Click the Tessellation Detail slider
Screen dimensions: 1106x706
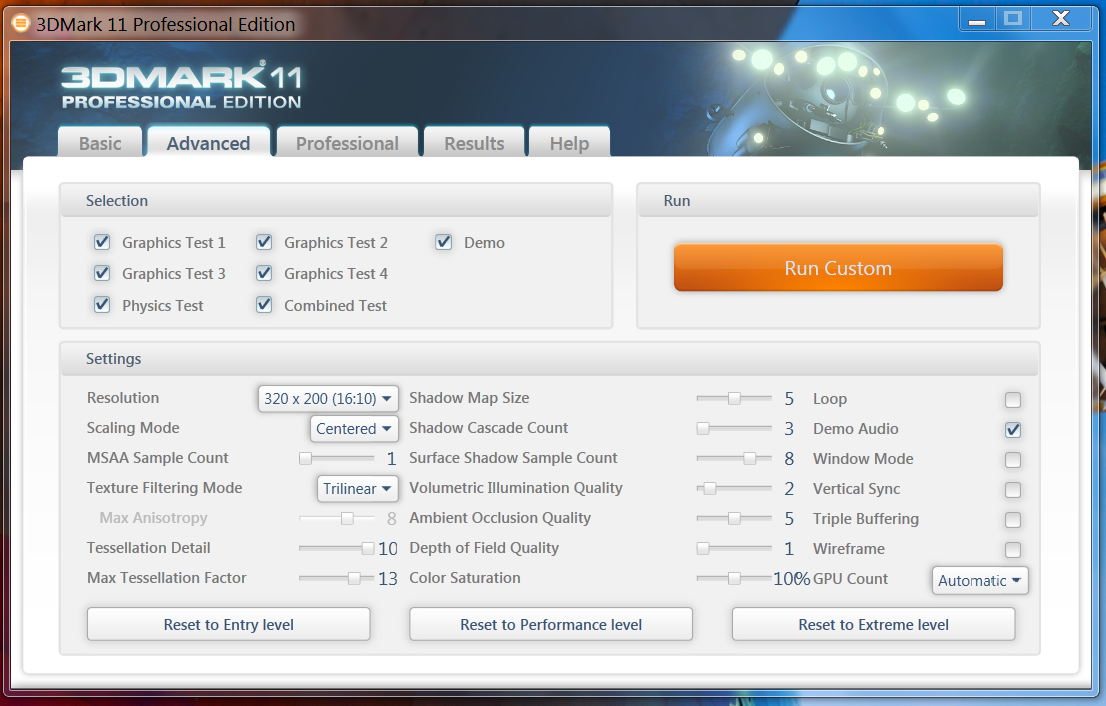(336, 548)
